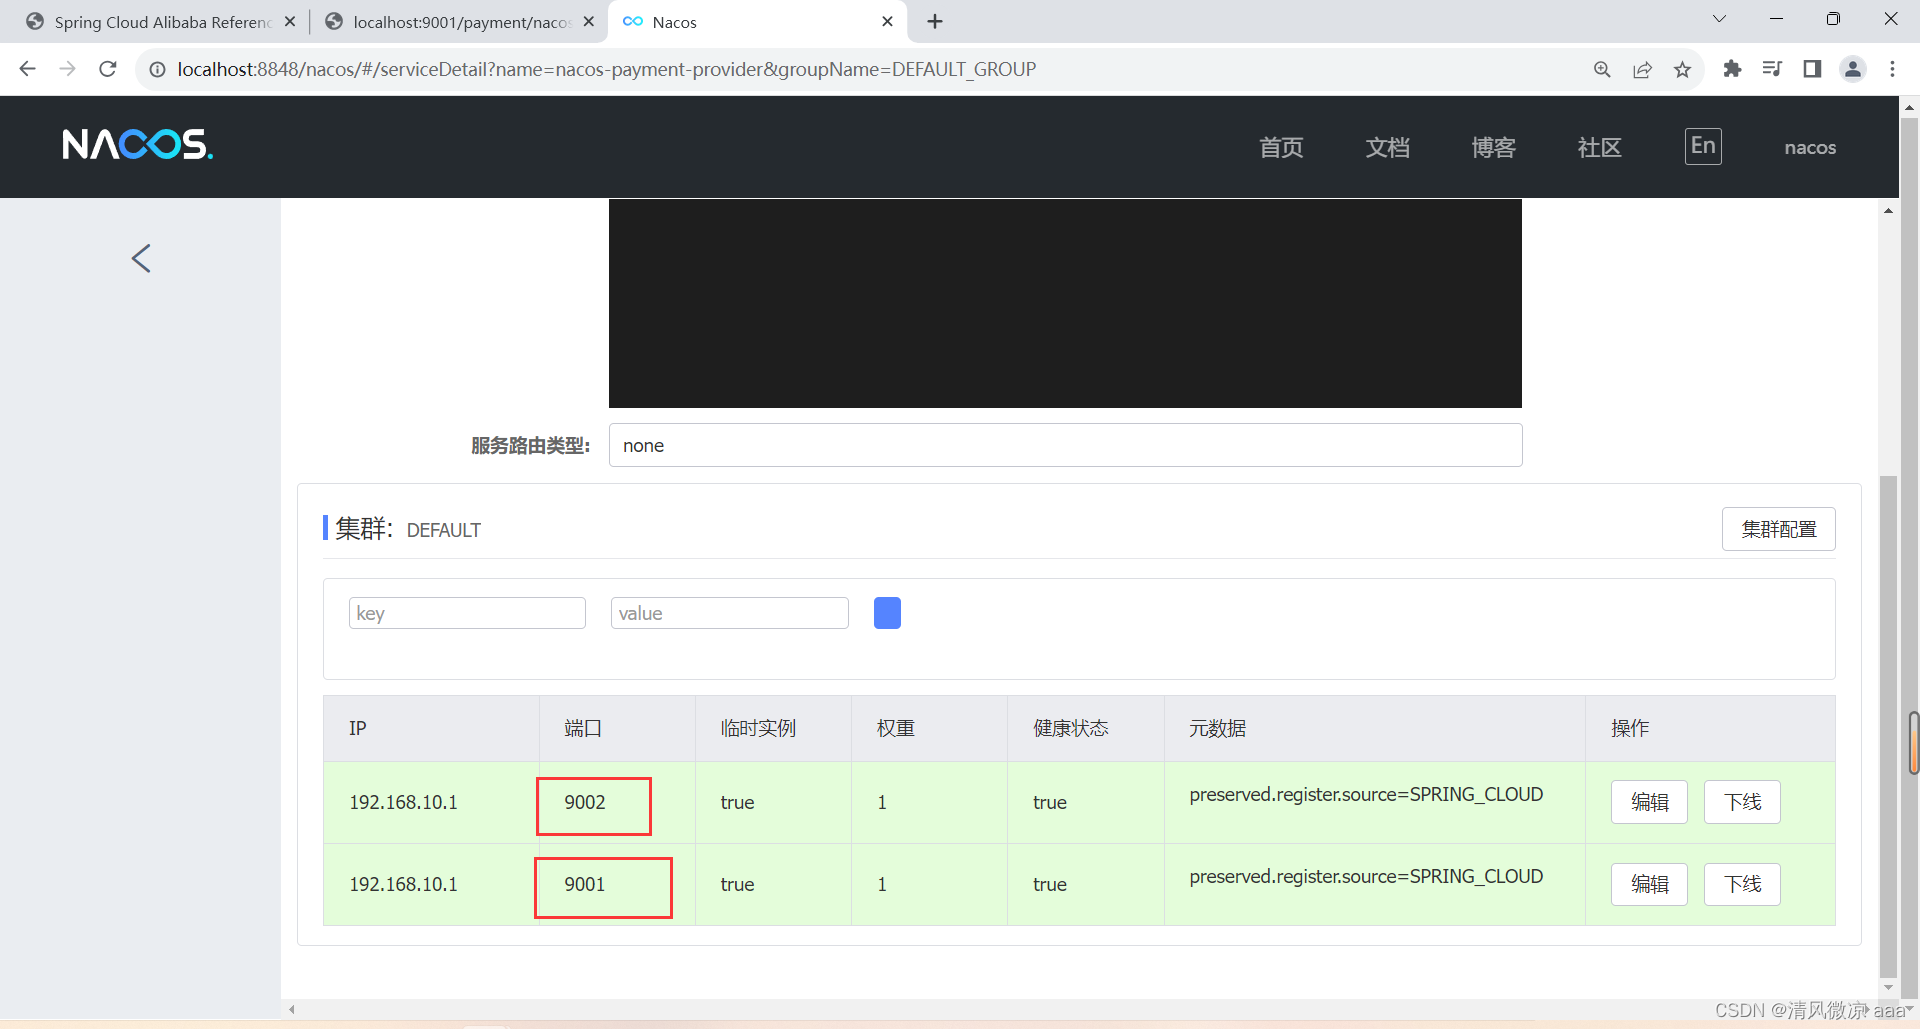Click the inner page vertical scrollbar
The image size is (1920, 1029).
[x=1888, y=726]
